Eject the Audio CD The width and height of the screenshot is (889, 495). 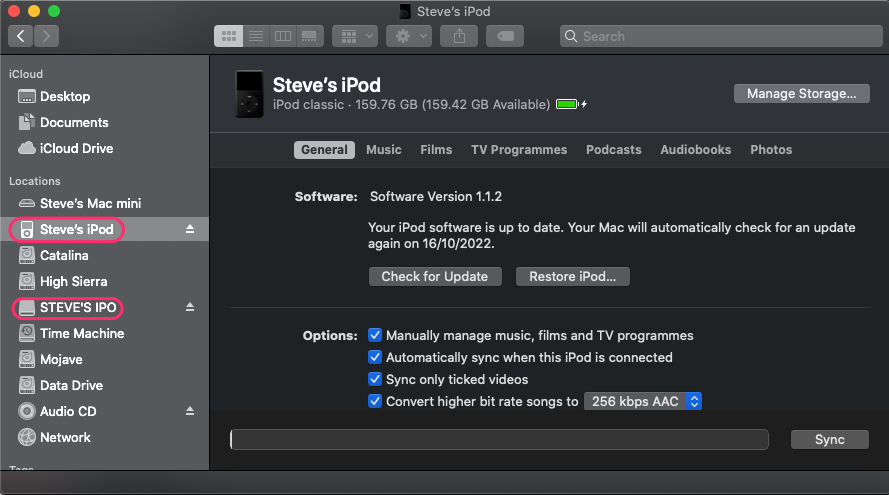[190, 411]
